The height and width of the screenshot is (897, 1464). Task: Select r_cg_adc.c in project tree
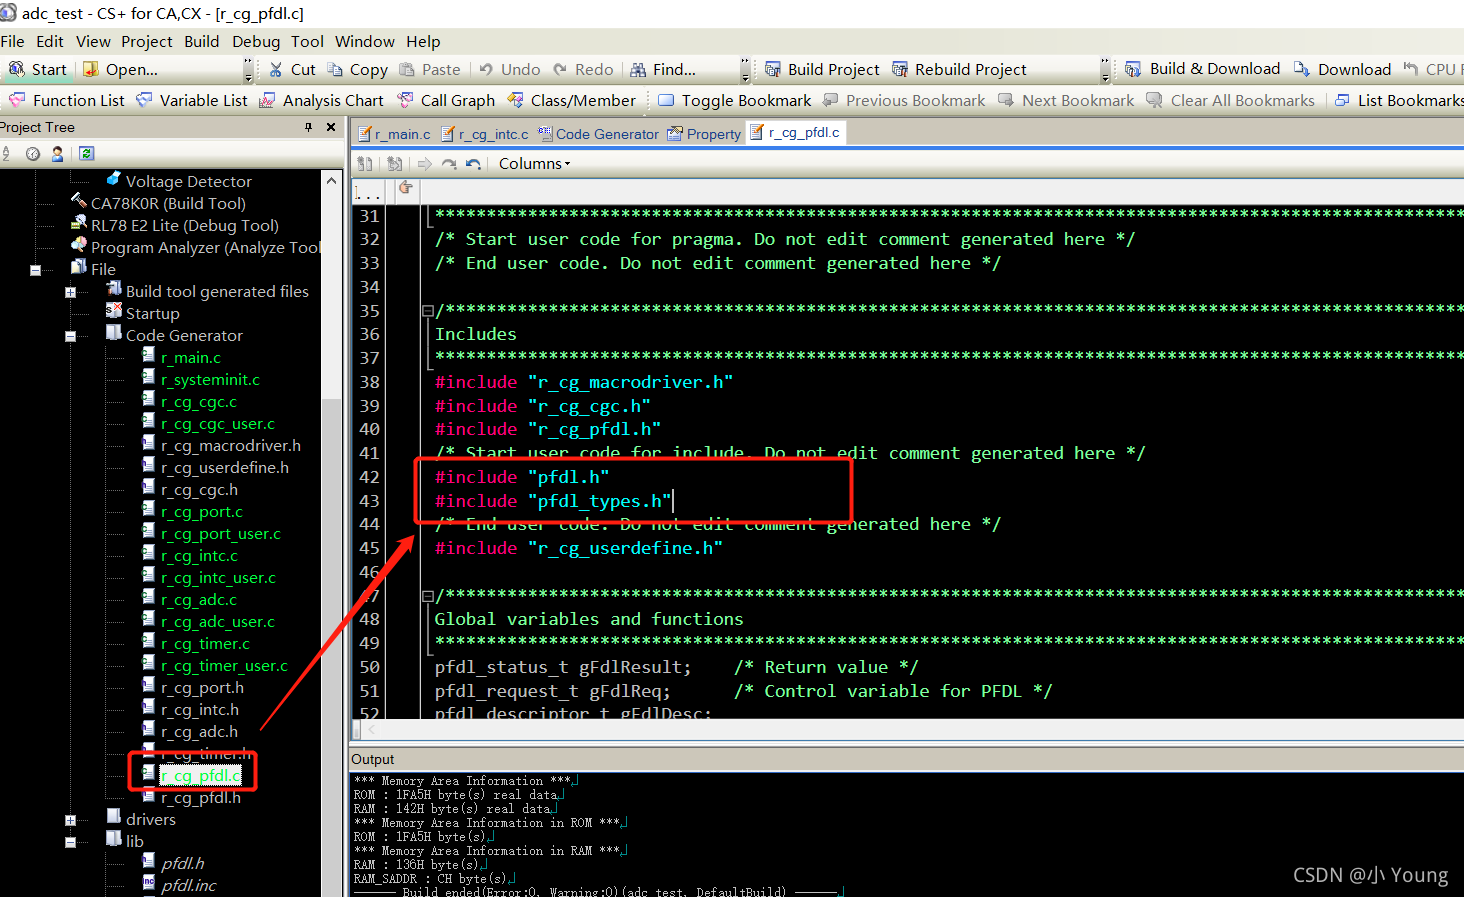(x=199, y=600)
